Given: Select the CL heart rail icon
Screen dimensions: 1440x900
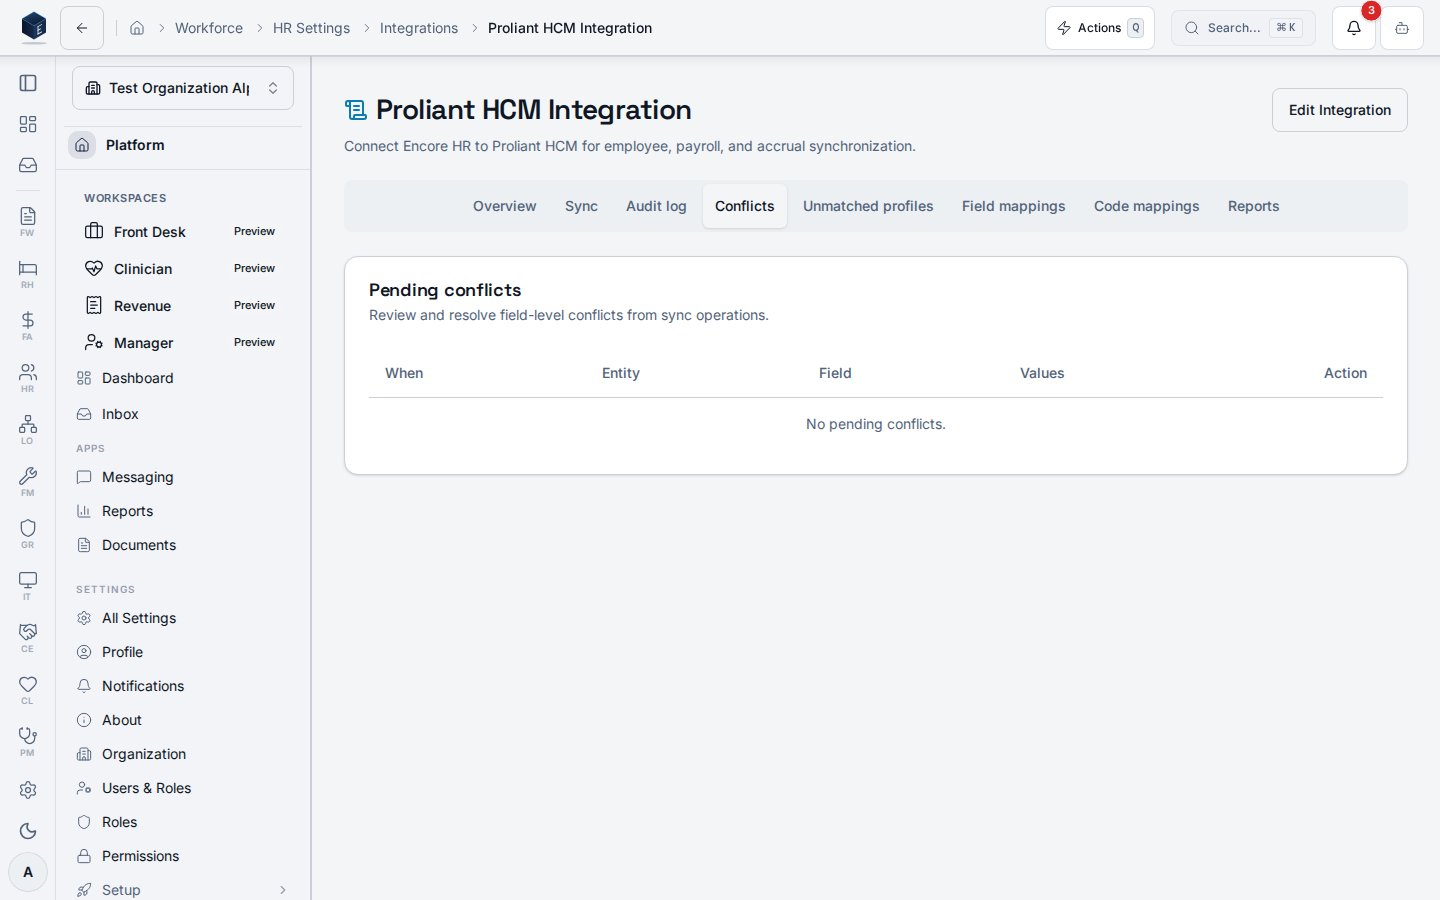Looking at the screenshot, I should [28, 689].
